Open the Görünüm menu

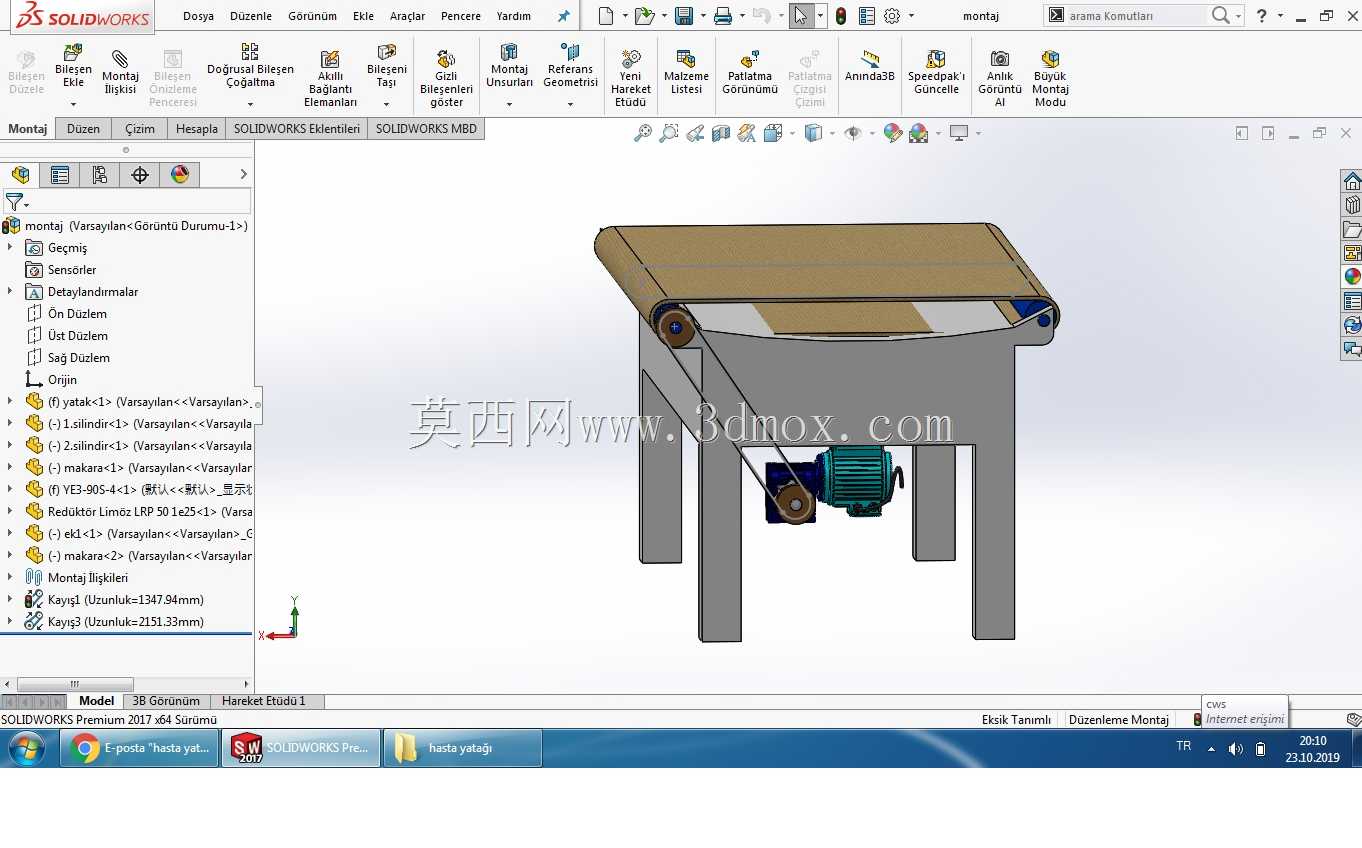[x=312, y=16]
